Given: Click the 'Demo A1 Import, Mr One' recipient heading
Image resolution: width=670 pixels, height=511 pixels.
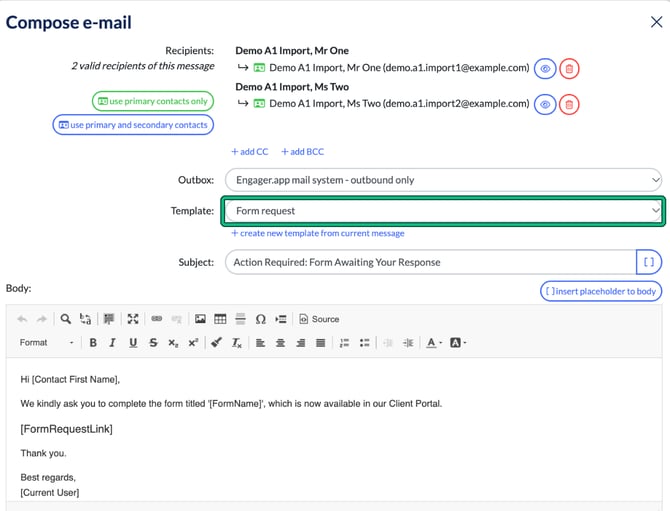Looking at the screenshot, I should coord(292,50).
